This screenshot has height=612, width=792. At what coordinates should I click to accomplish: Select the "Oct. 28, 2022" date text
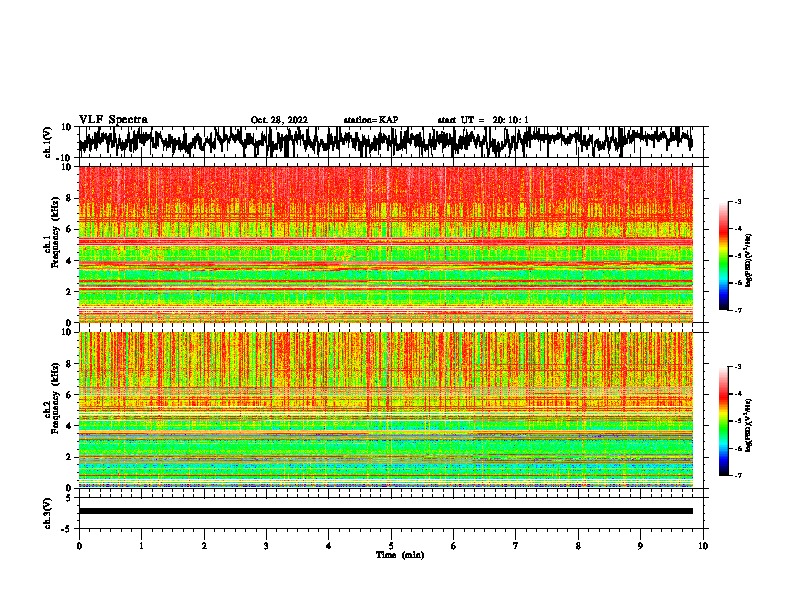pyautogui.click(x=279, y=120)
